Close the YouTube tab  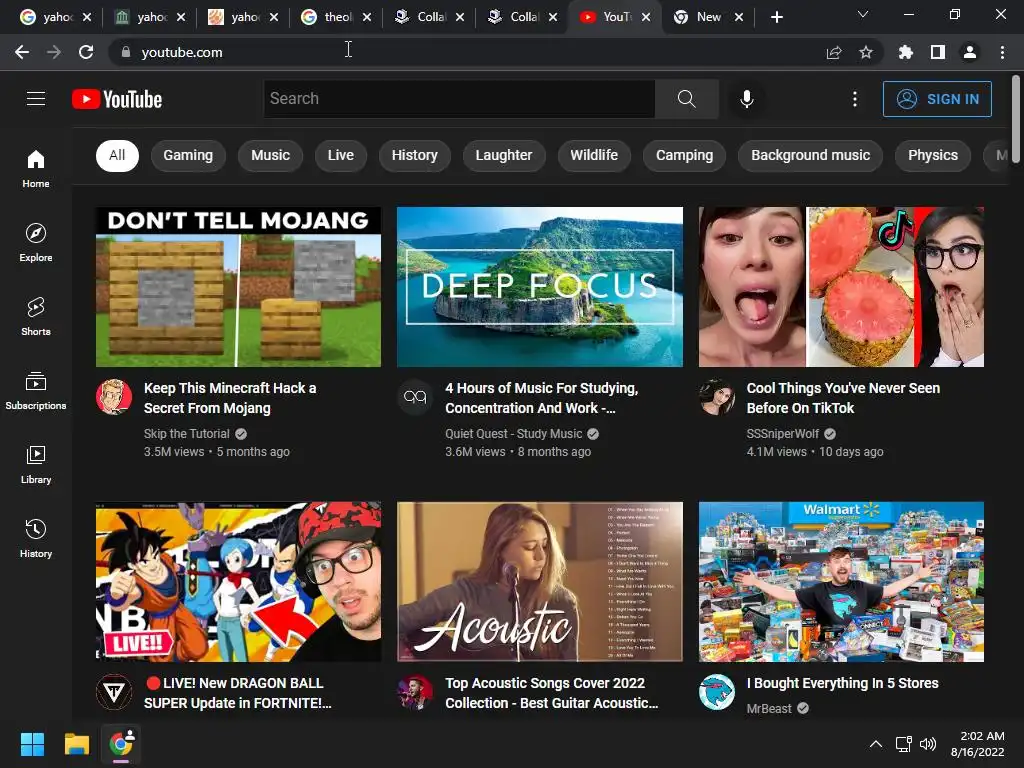pyautogui.click(x=646, y=17)
